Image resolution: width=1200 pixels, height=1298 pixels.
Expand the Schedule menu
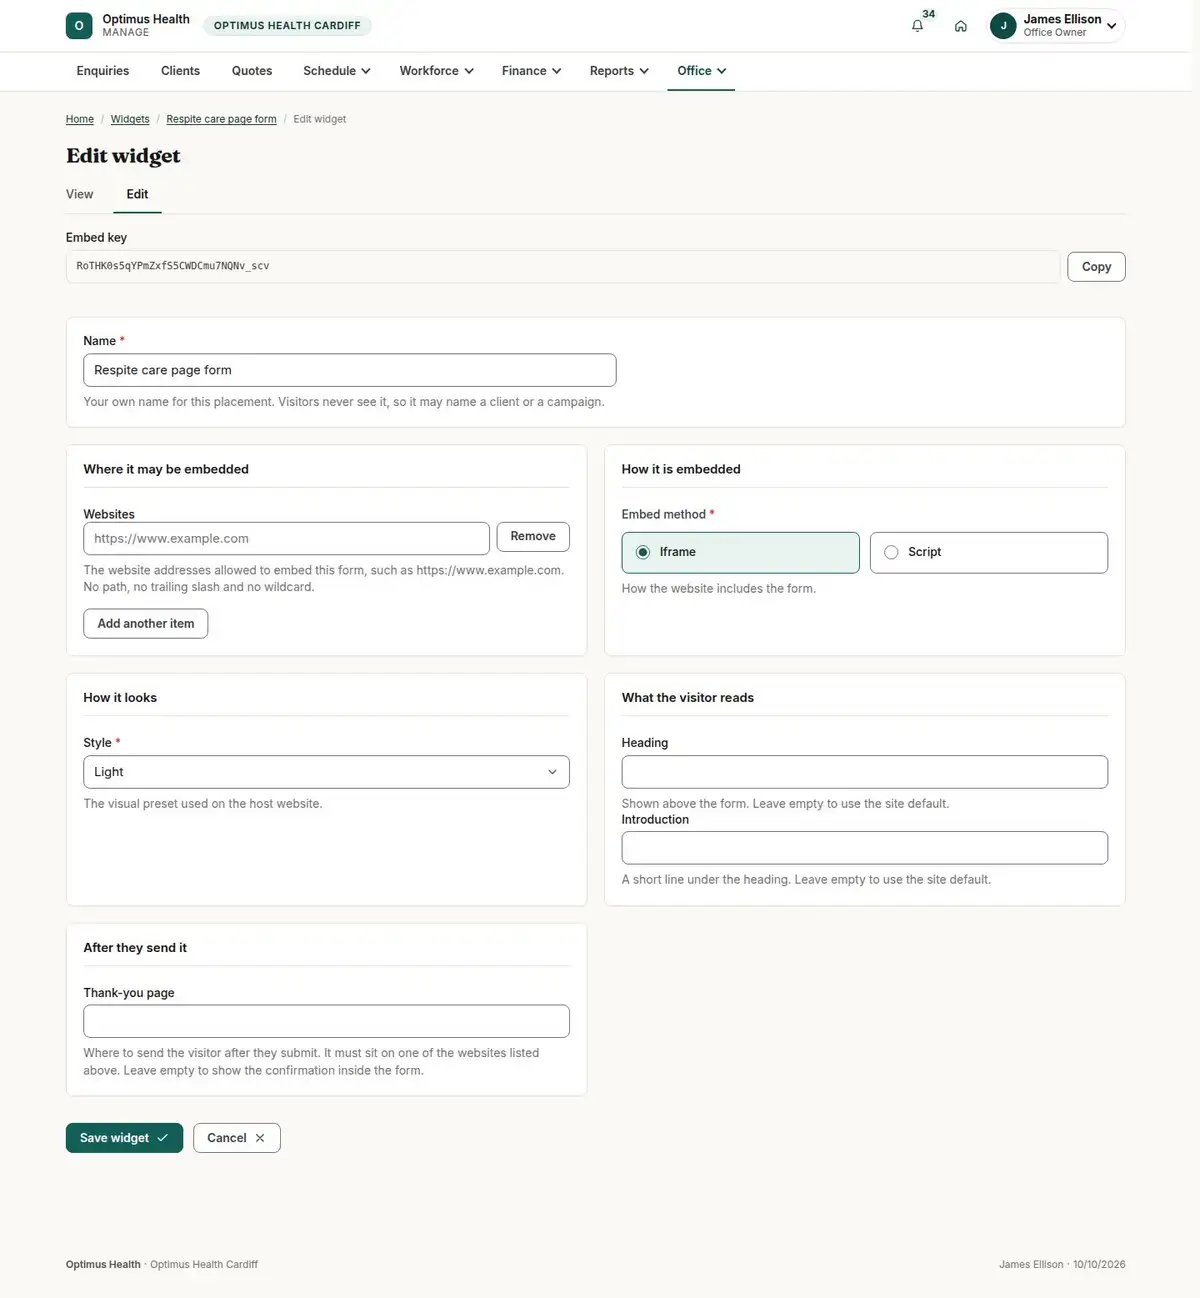[337, 71]
